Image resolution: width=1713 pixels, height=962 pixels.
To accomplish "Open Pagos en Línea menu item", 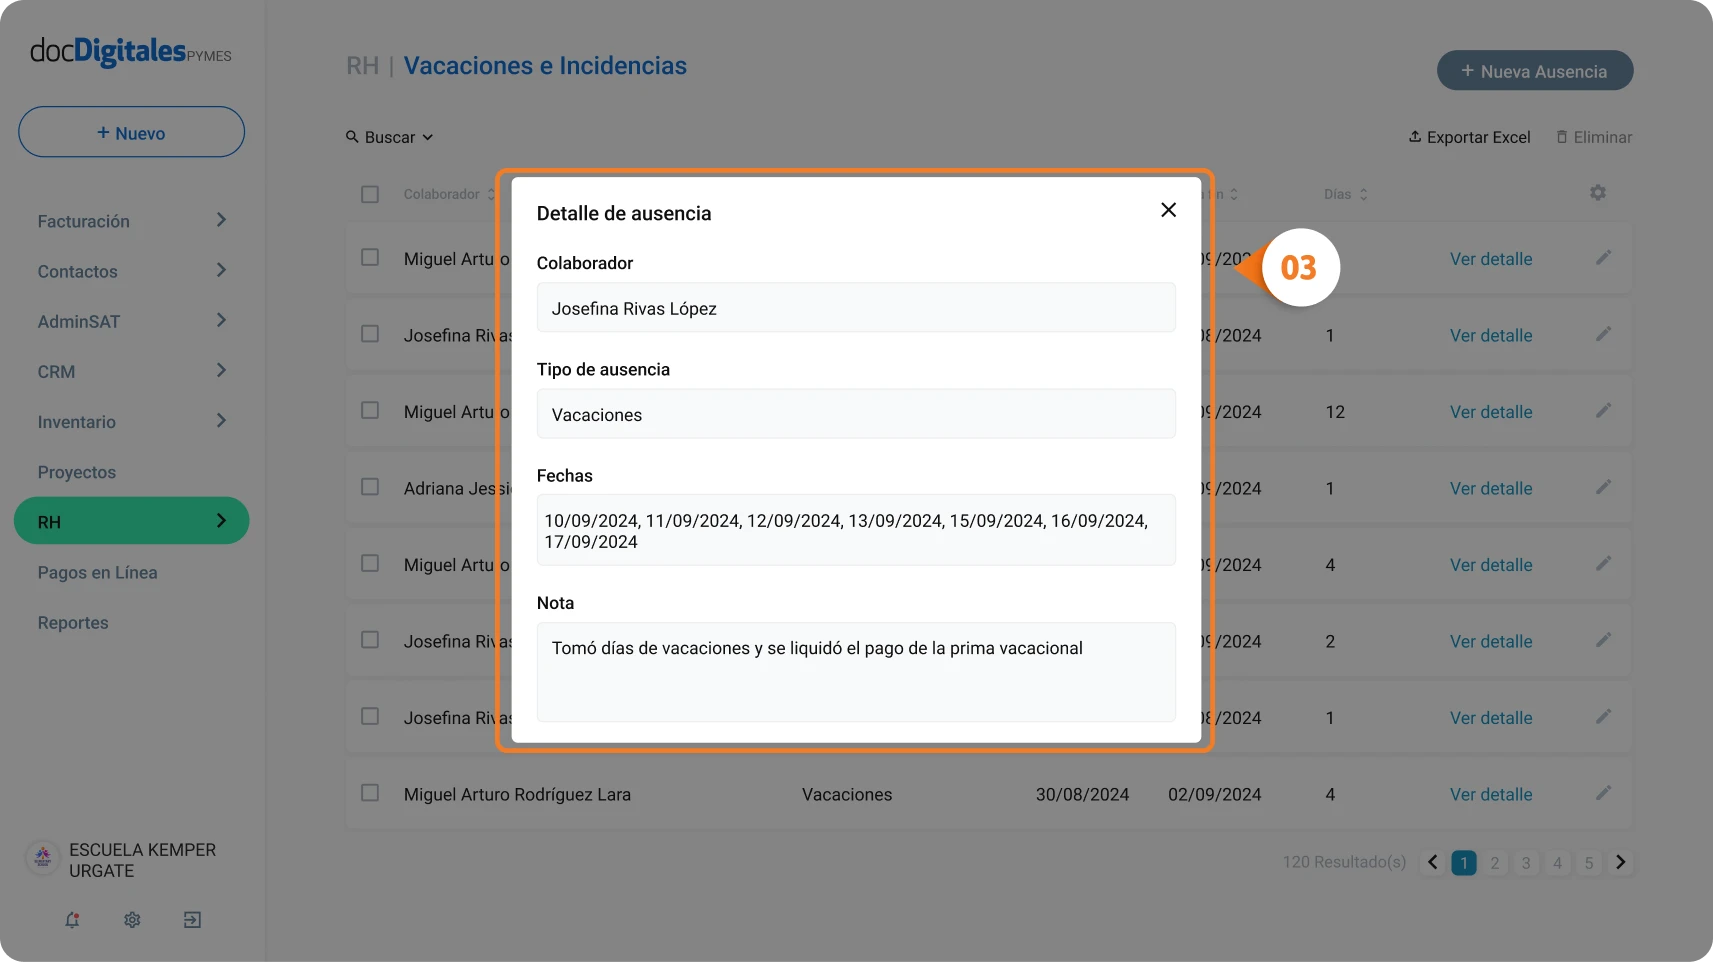I will click(x=98, y=572).
